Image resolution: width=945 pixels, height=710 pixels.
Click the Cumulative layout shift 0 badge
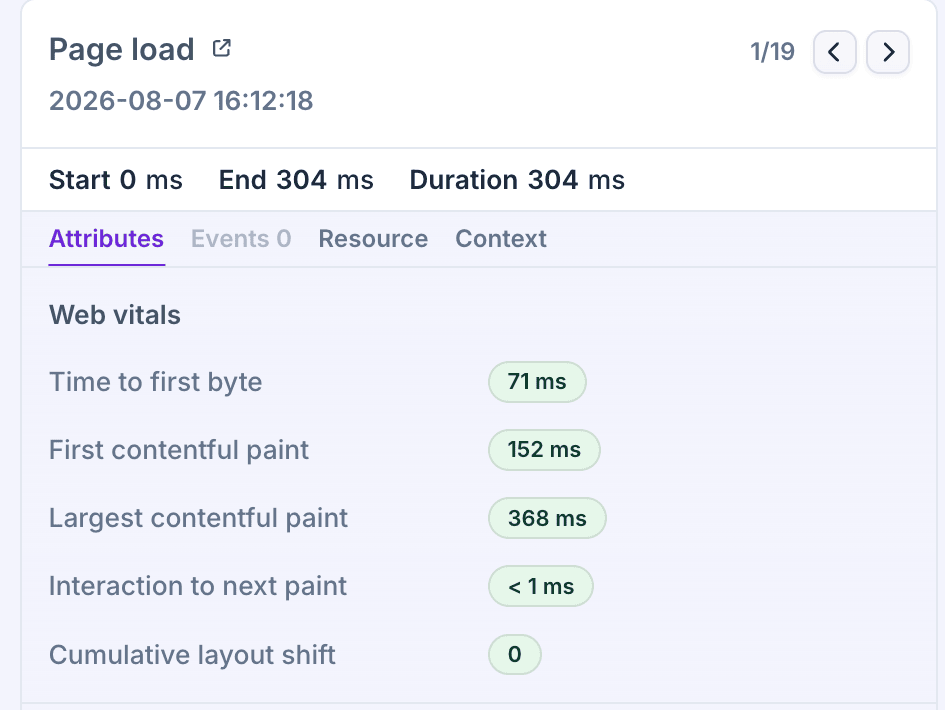[x=515, y=654]
